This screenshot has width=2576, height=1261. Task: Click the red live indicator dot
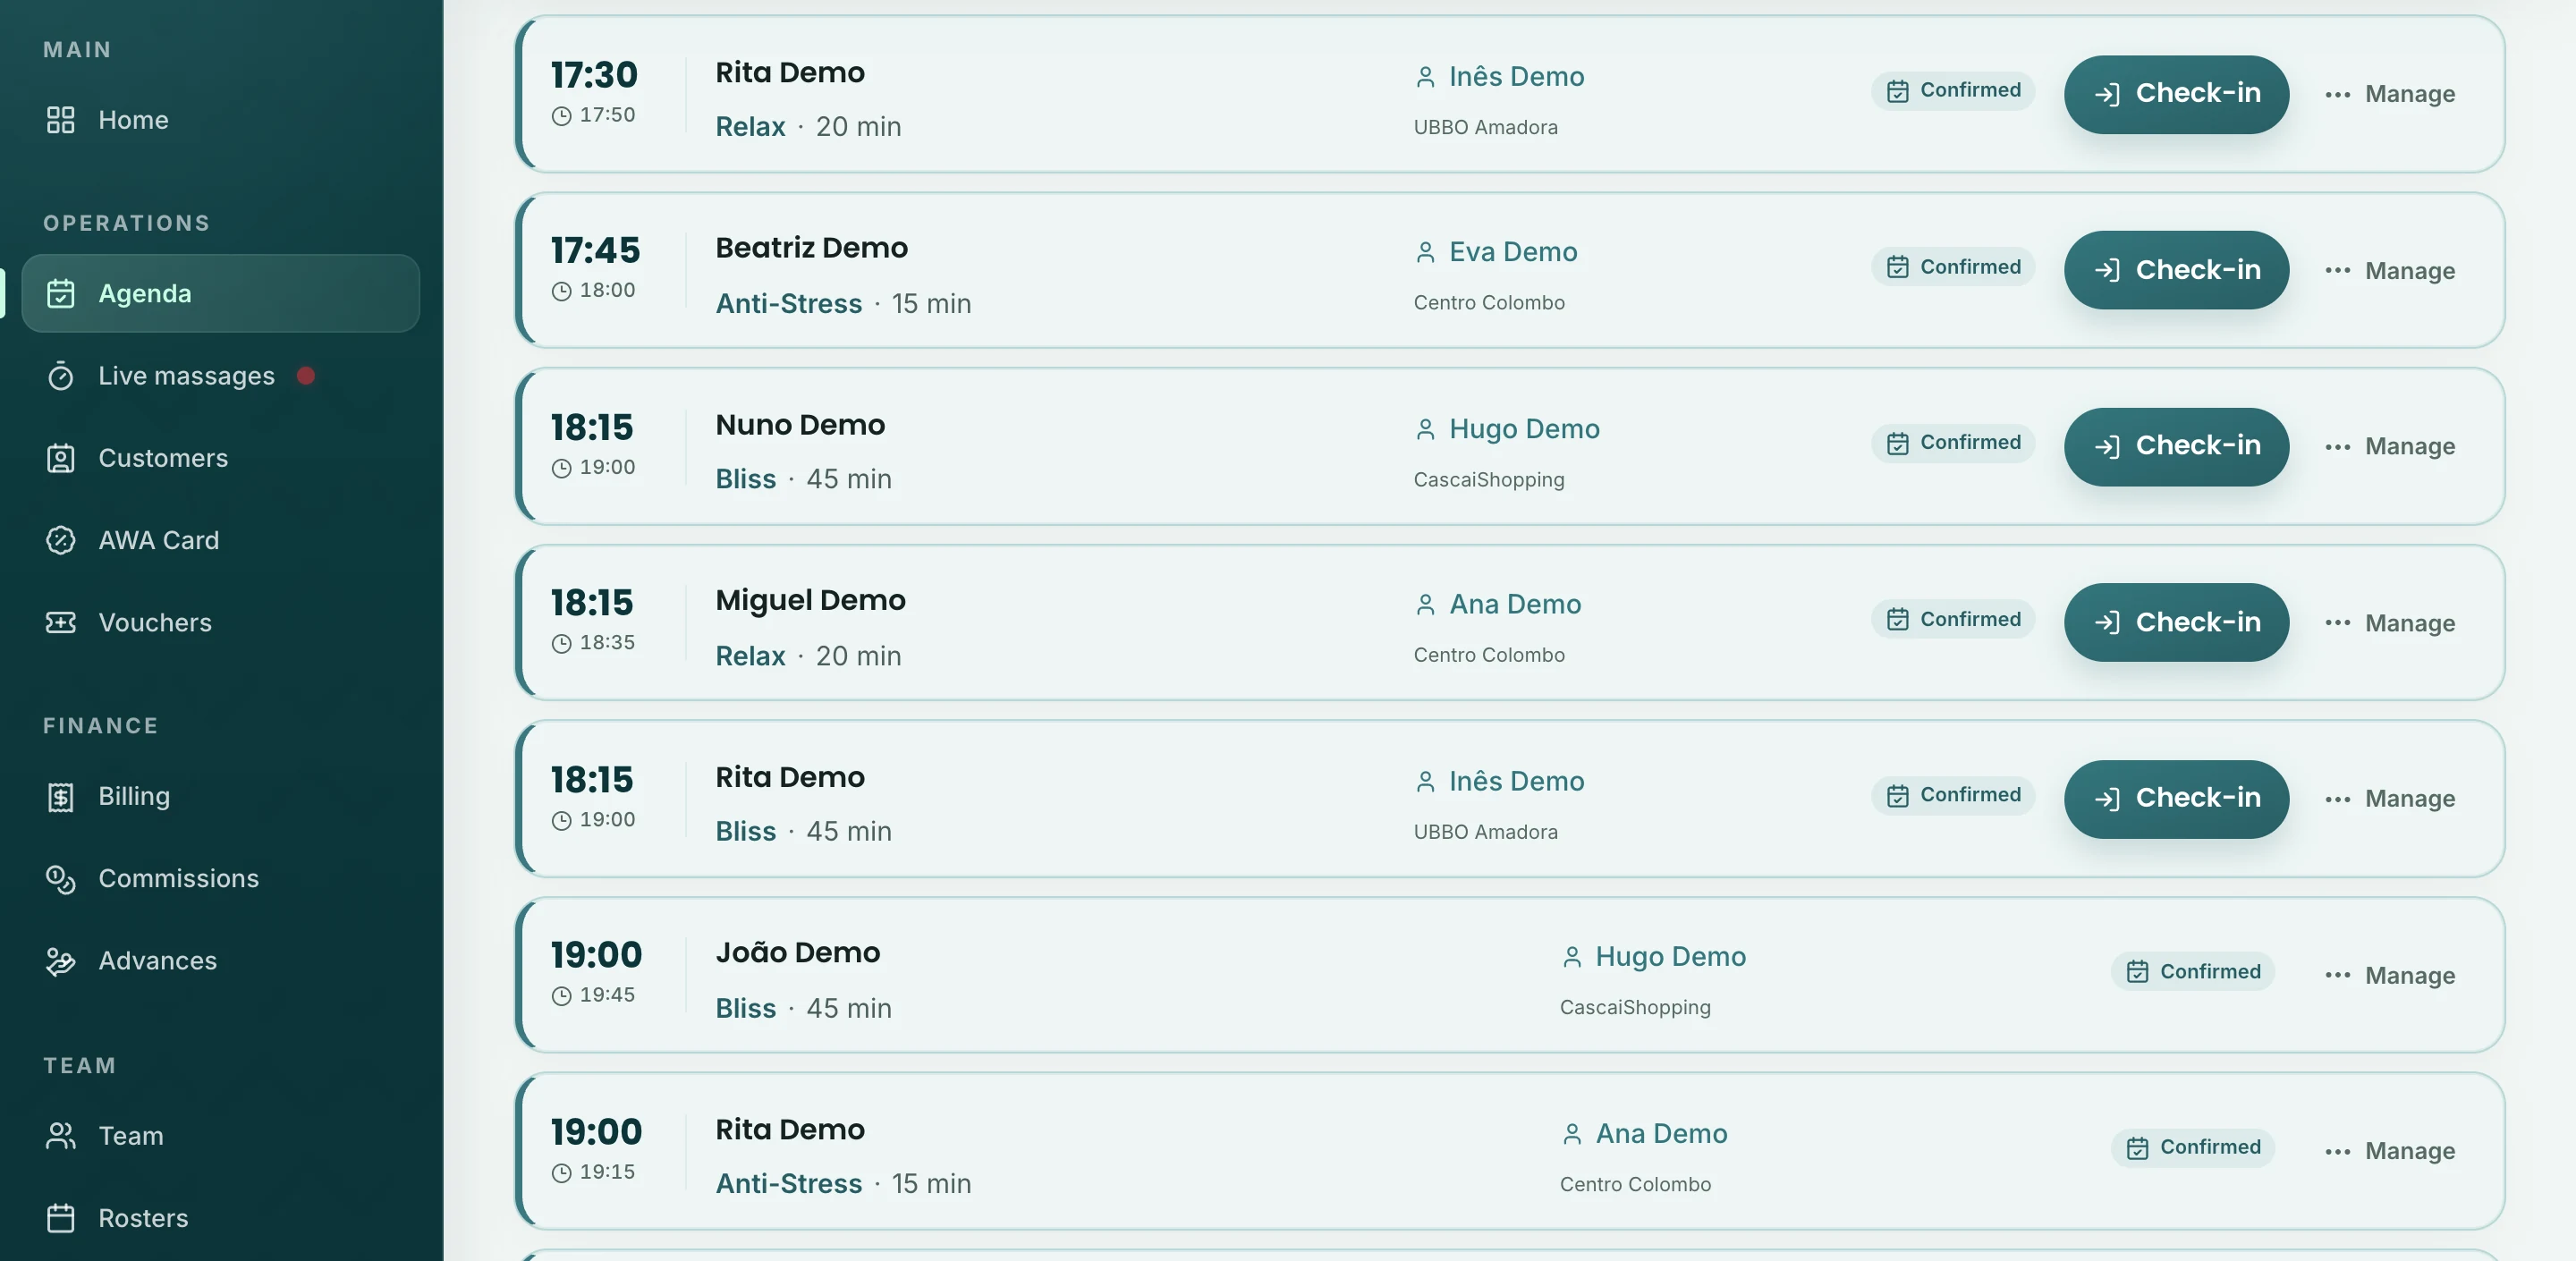(306, 376)
